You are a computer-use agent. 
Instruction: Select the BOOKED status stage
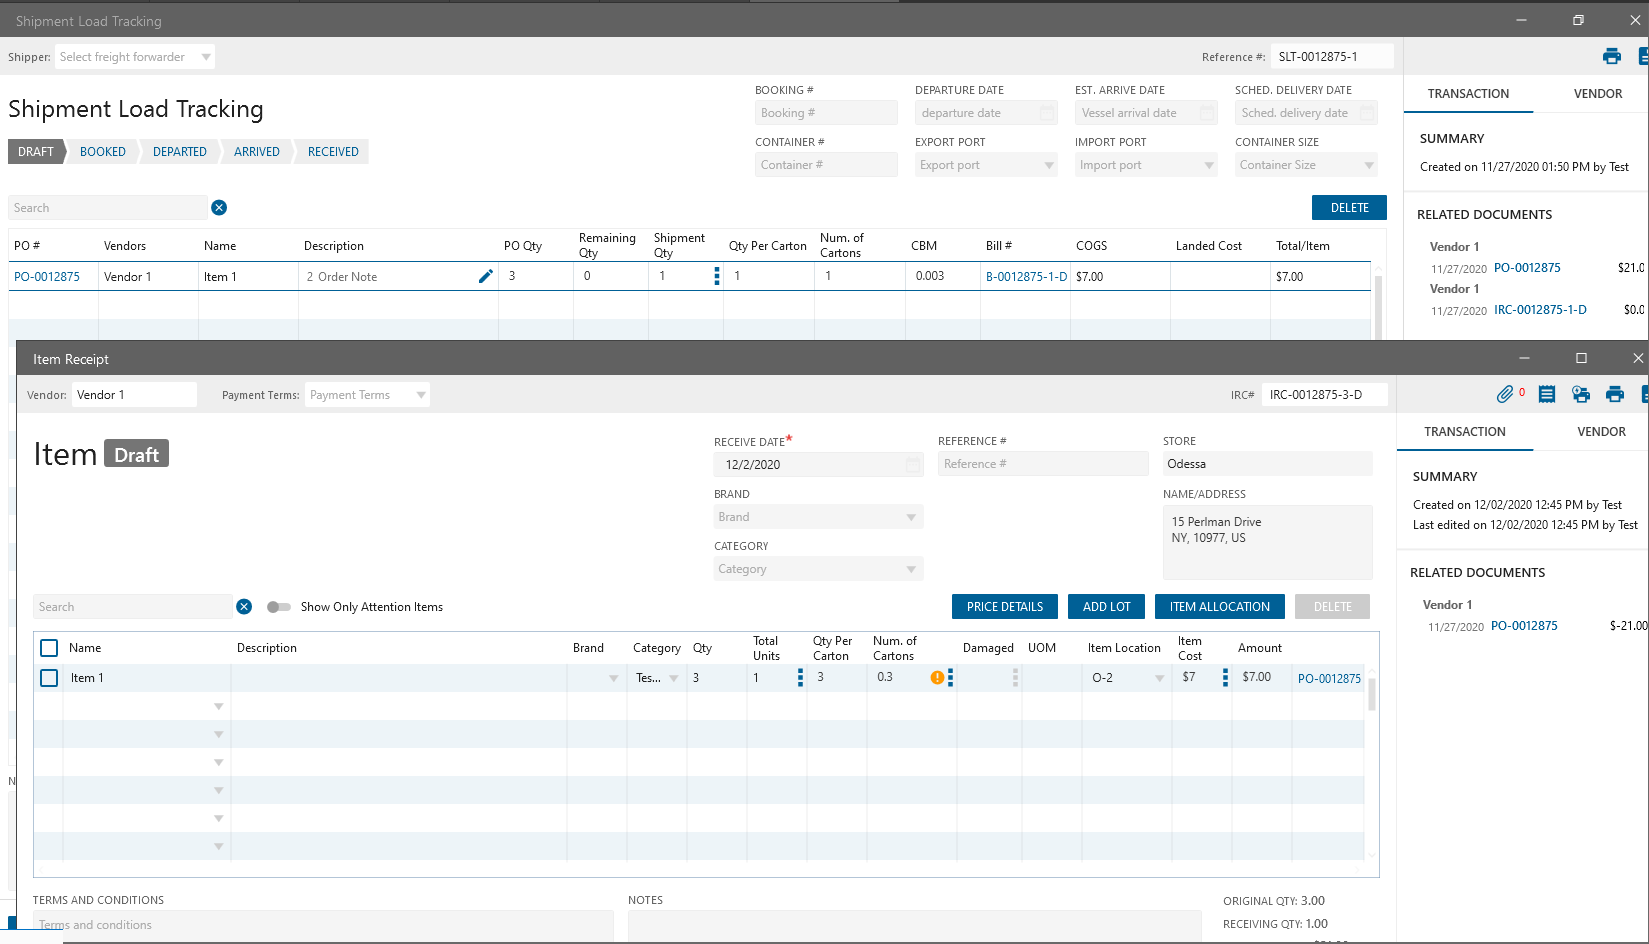[103, 152]
